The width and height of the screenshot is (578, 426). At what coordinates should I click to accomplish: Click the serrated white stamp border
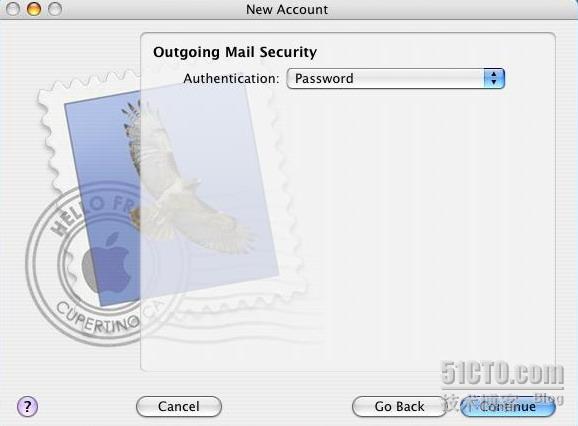pos(50,140)
